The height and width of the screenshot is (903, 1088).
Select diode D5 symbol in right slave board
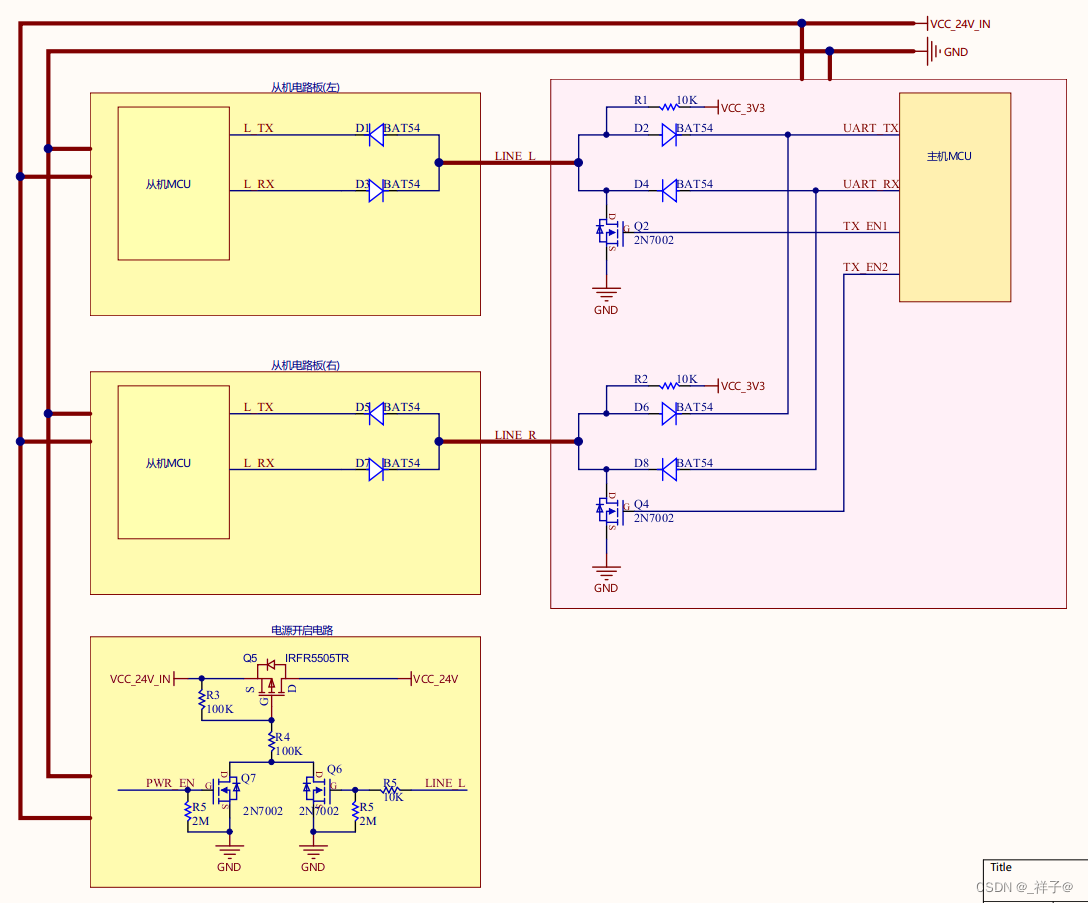pyautogui.click(x=376, y=414)
